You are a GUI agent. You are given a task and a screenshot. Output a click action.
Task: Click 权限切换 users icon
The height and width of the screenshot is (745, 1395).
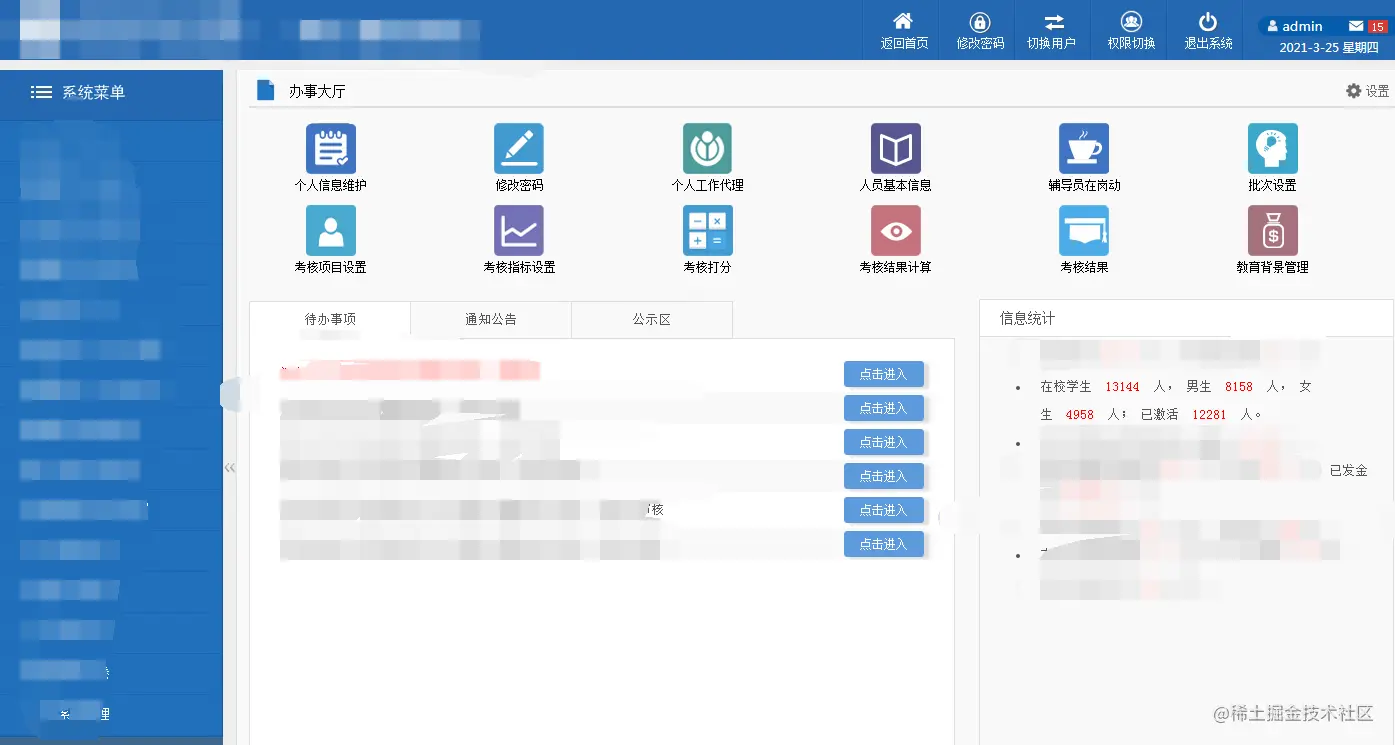1131,21
